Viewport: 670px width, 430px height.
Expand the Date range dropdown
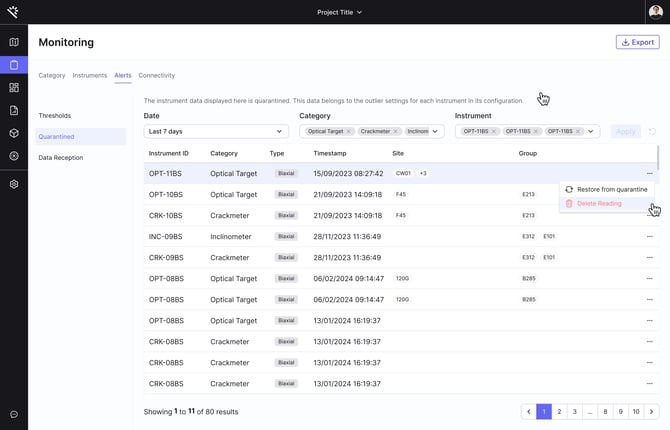[216, 131]
